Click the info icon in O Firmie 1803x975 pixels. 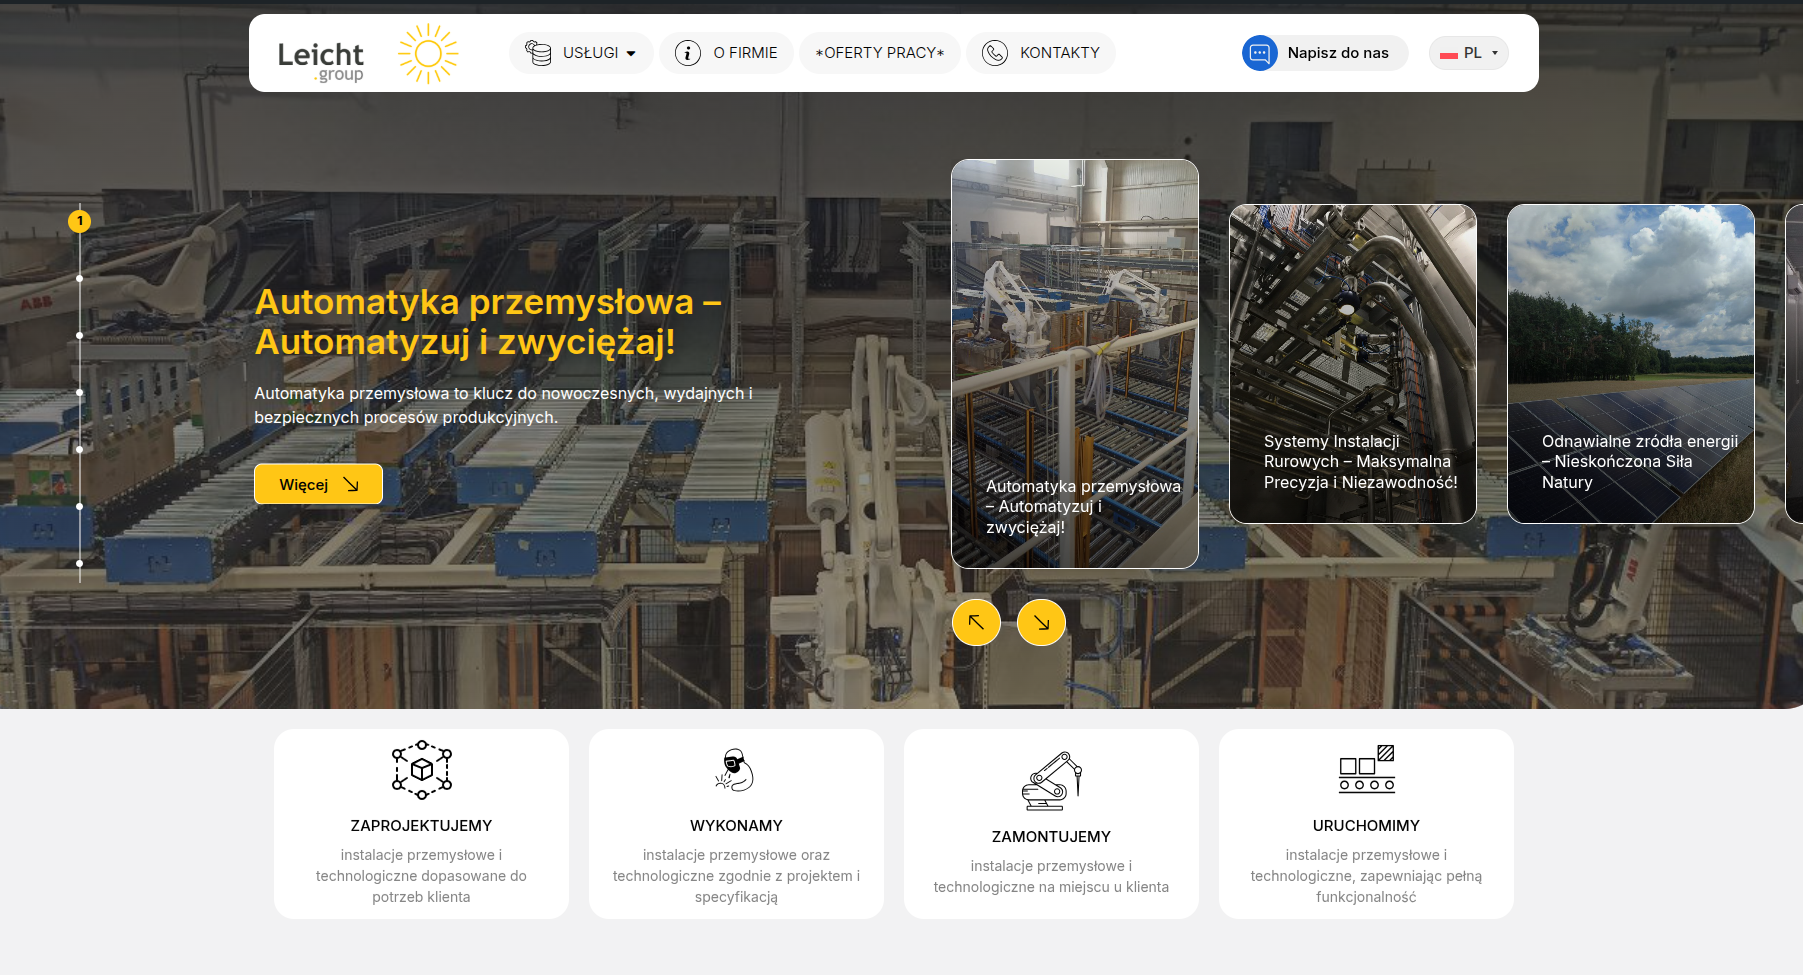point(688,53)
